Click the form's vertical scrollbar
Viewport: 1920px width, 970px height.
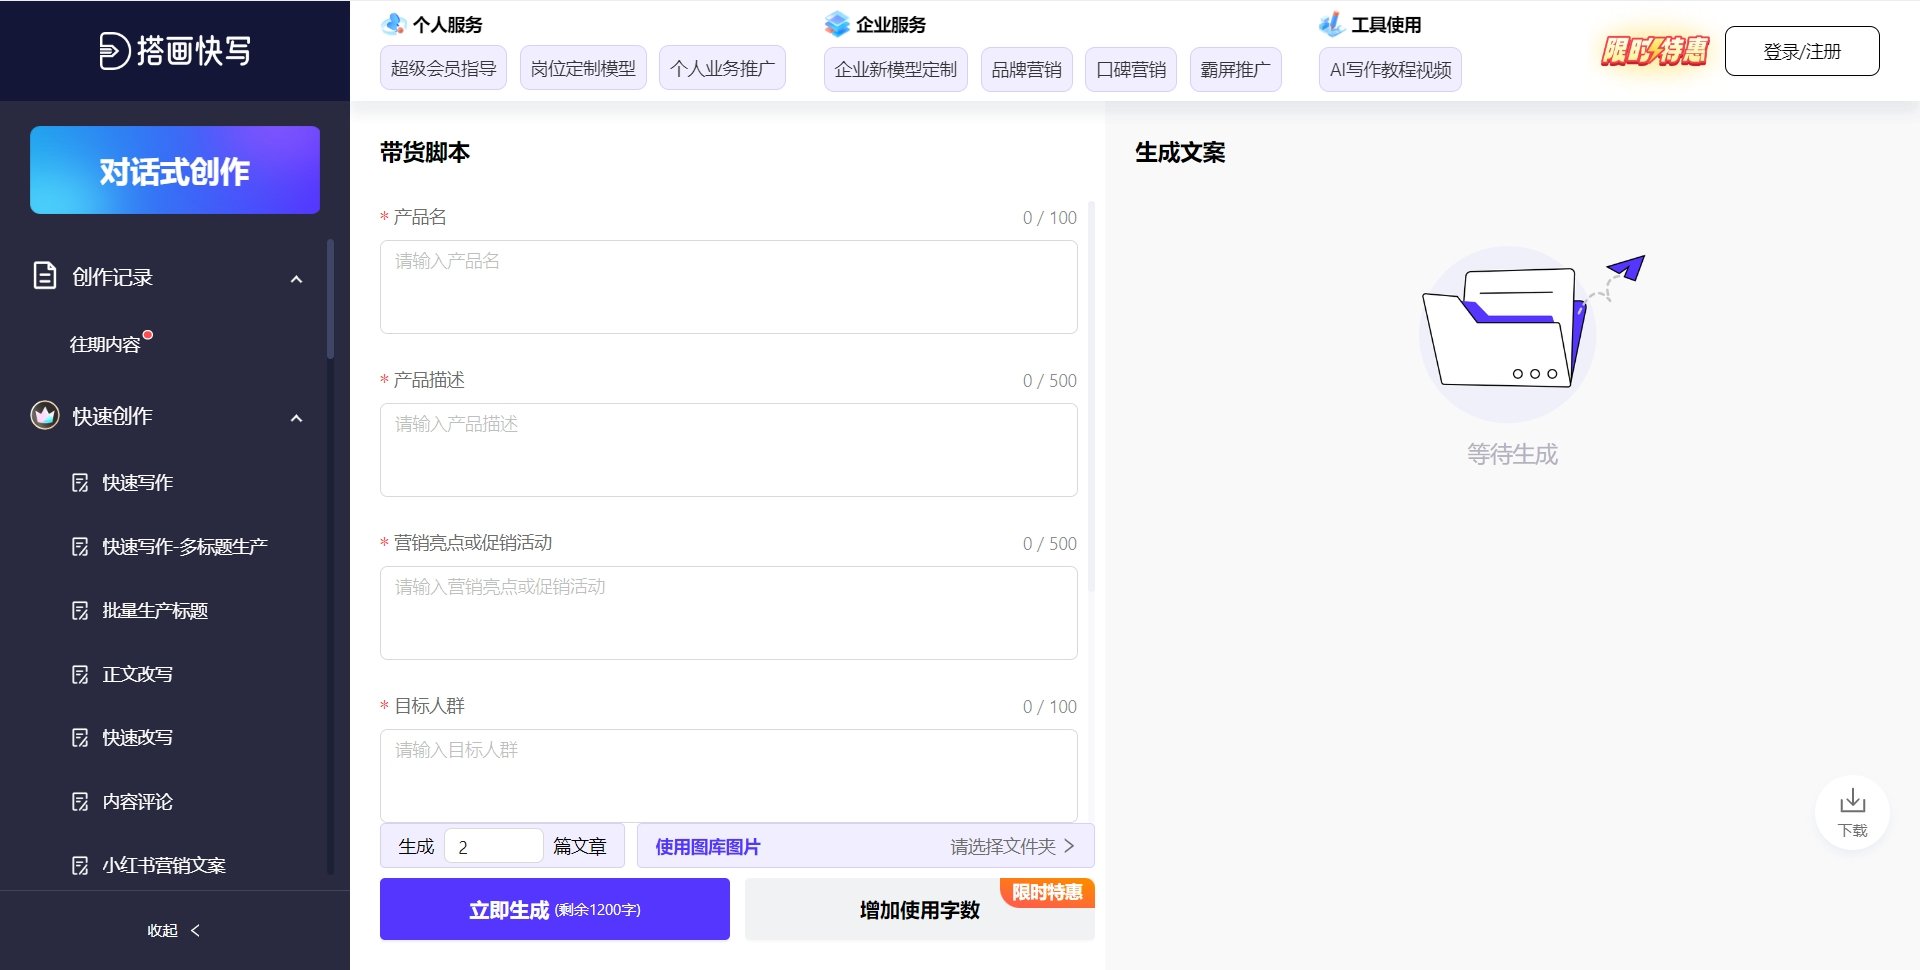[1091, 400]
